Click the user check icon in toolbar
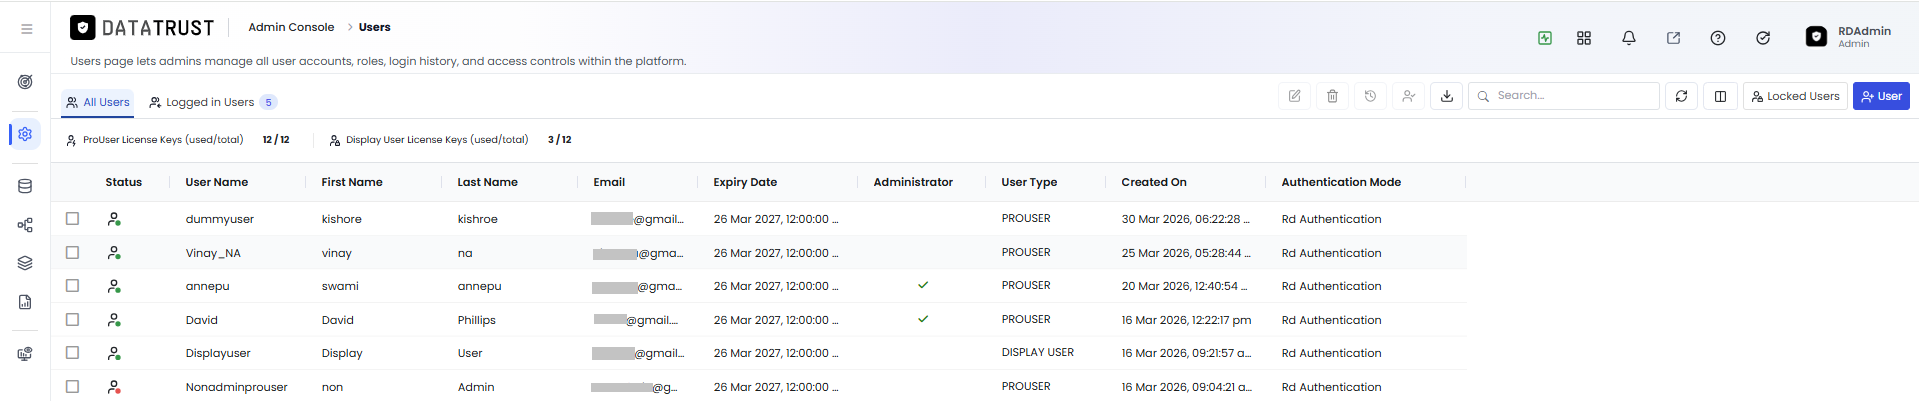The height and width of the screenshot is (401, 1919). pos(1409,96)
